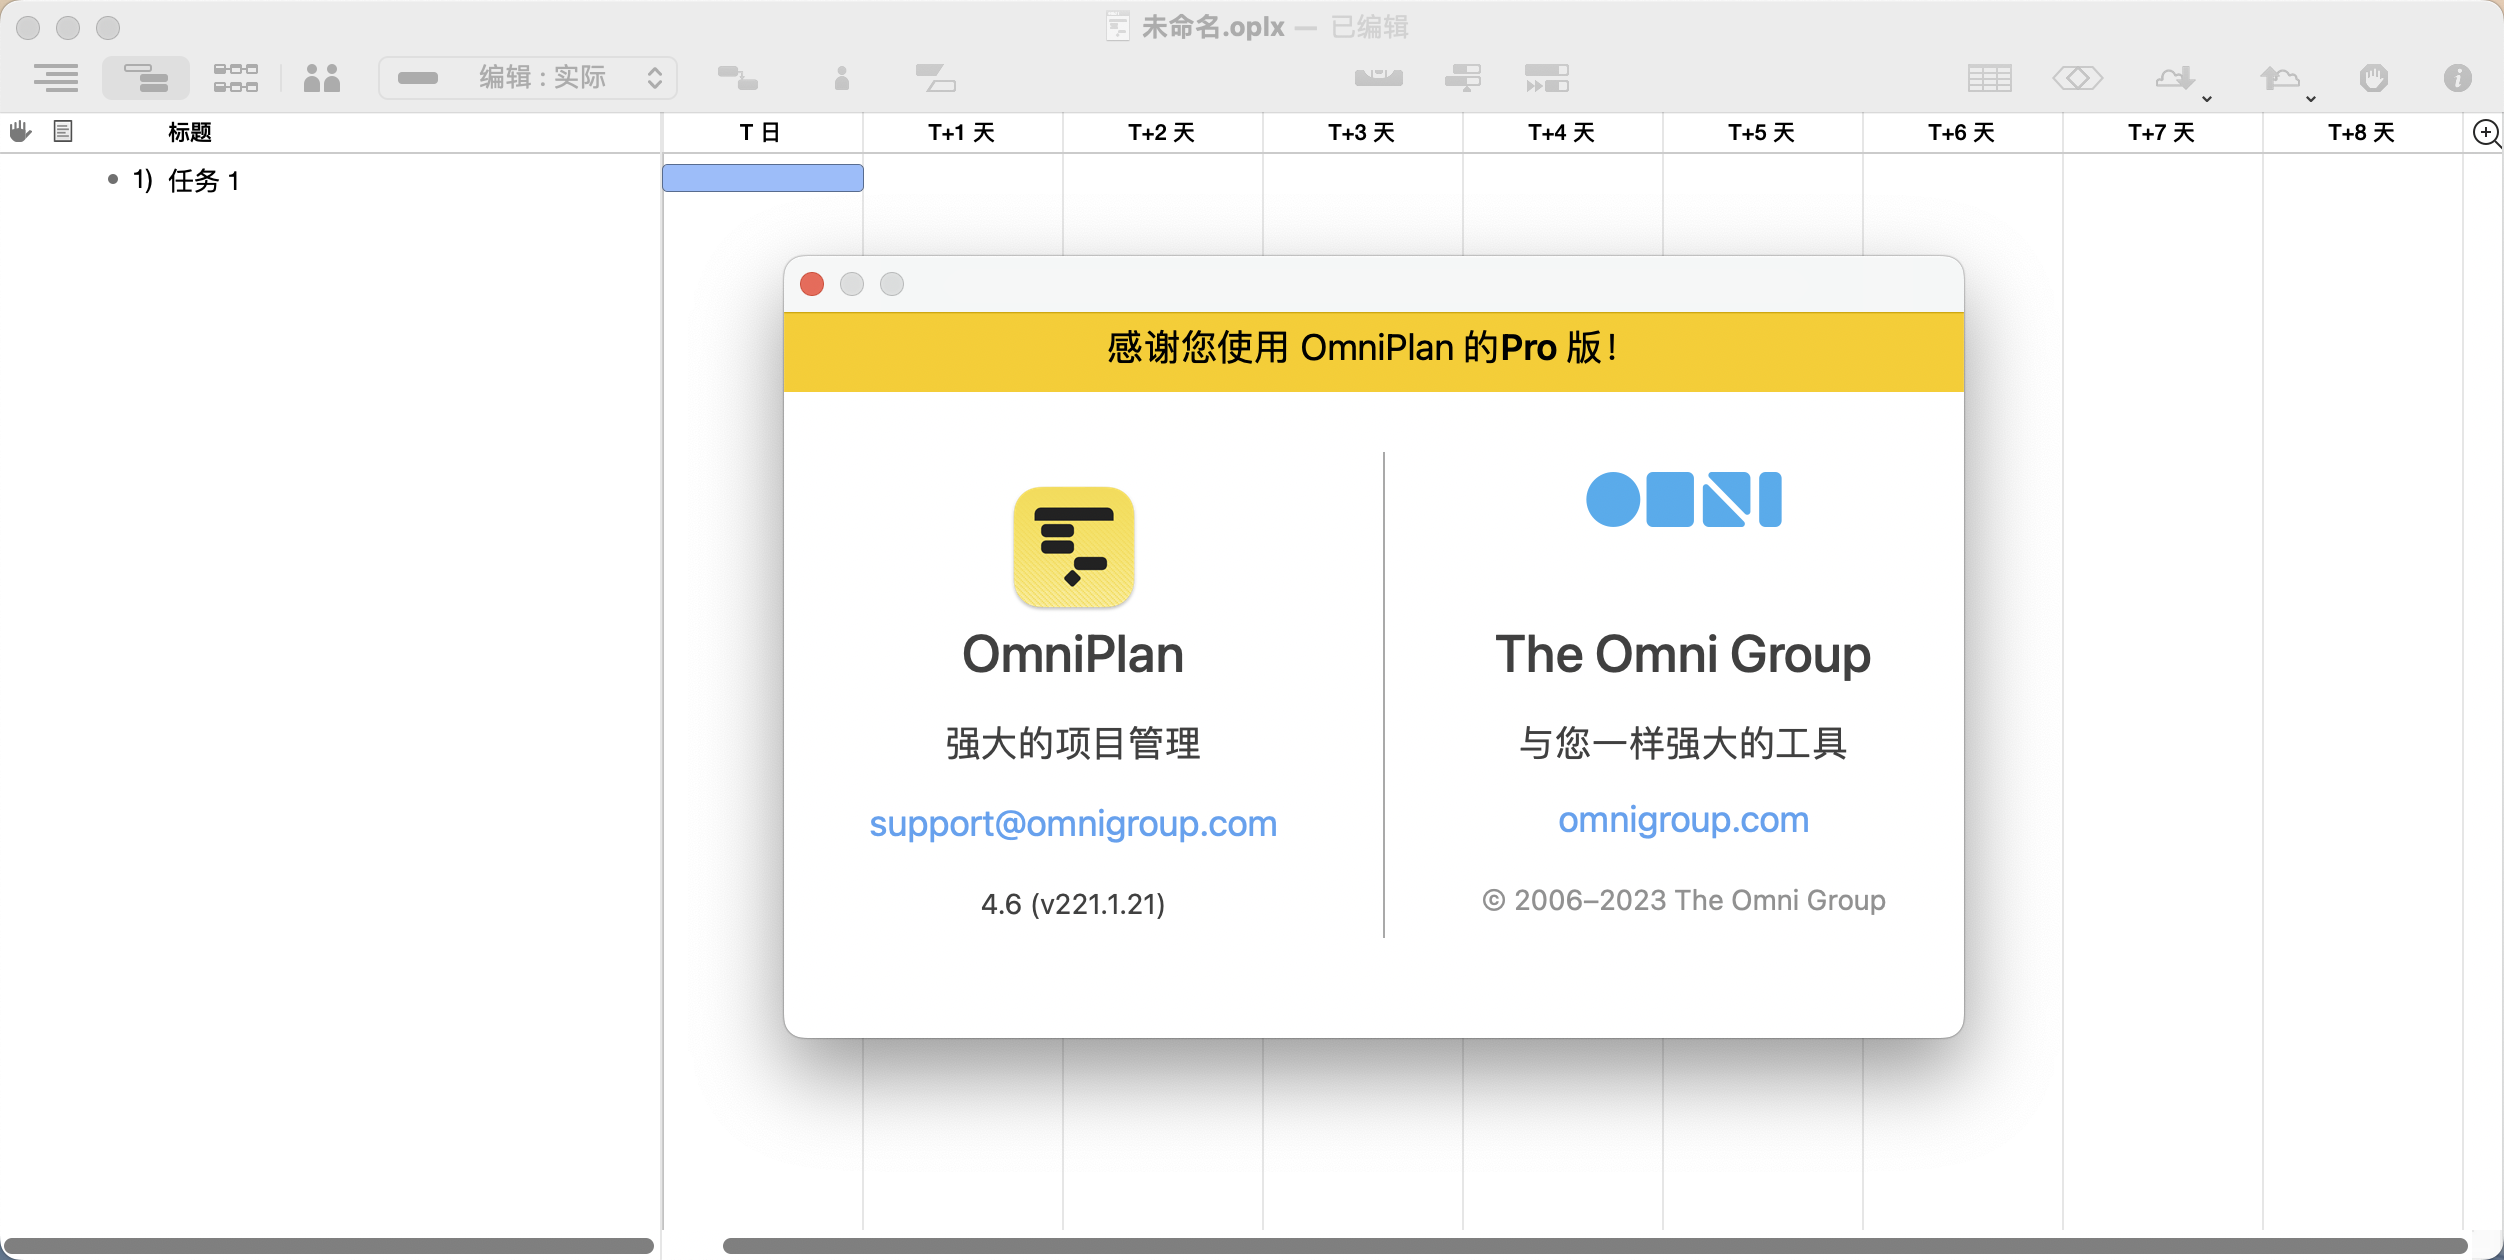Click the document proxy icon in title bar
Viewport: 2504px width, 1260px height.
tap(1118, 27)
